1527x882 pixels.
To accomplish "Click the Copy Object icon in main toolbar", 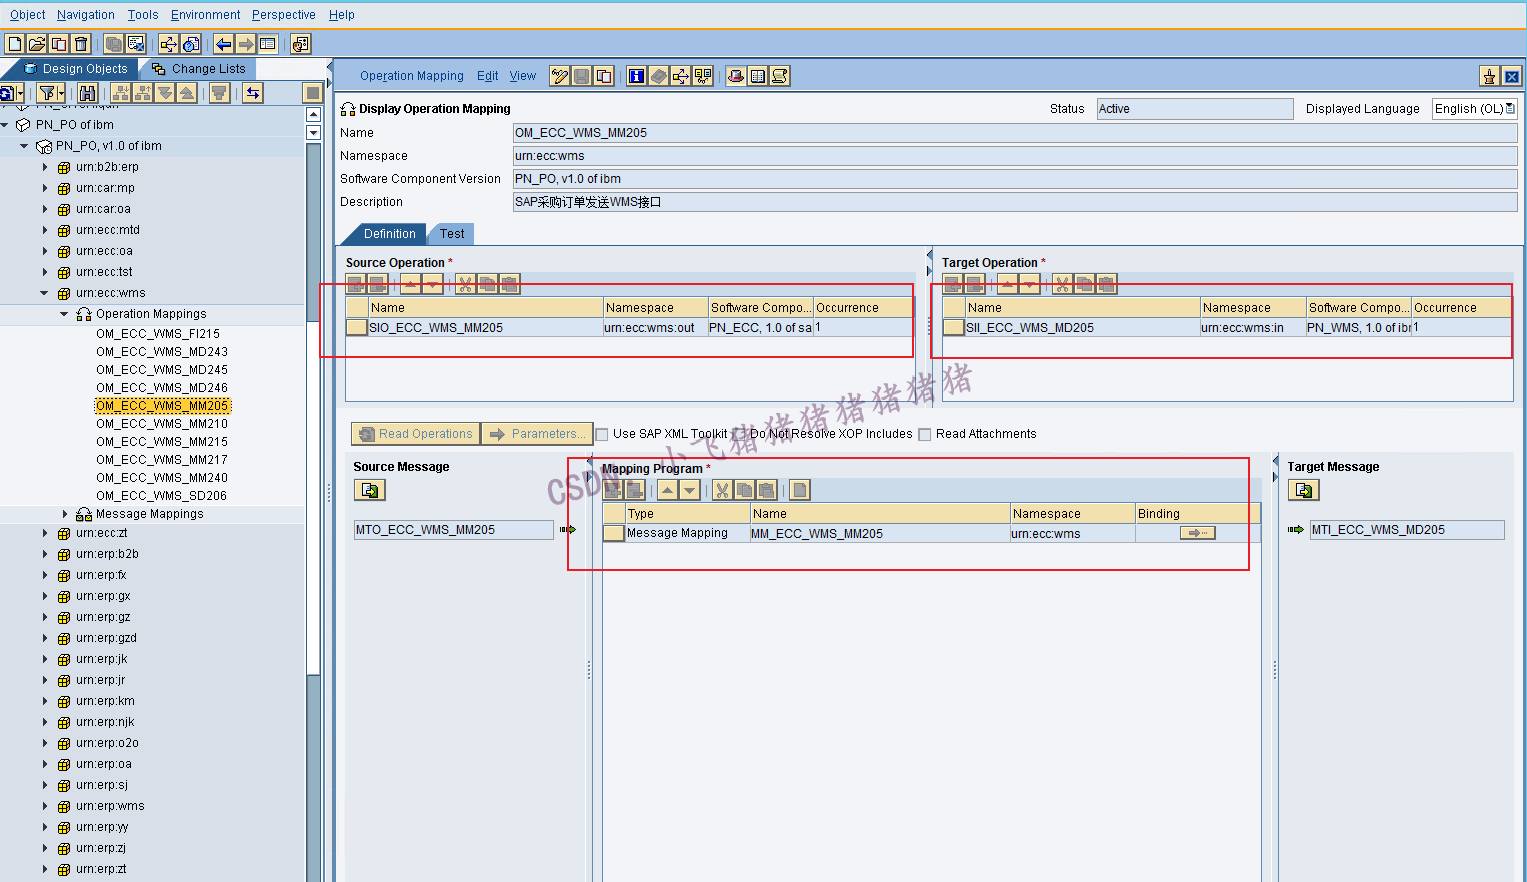I will 59,44.
